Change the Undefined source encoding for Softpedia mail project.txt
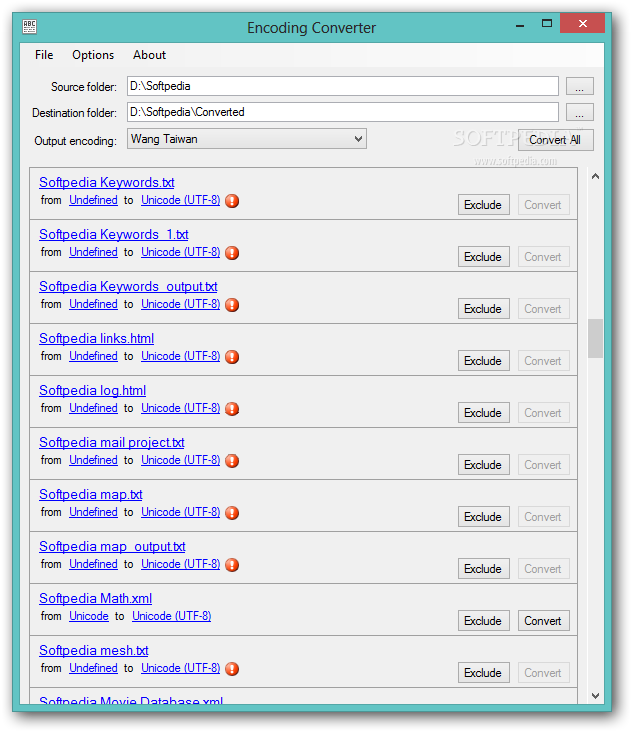The height and width of the screenshot is (732, 632). (93, 460)
